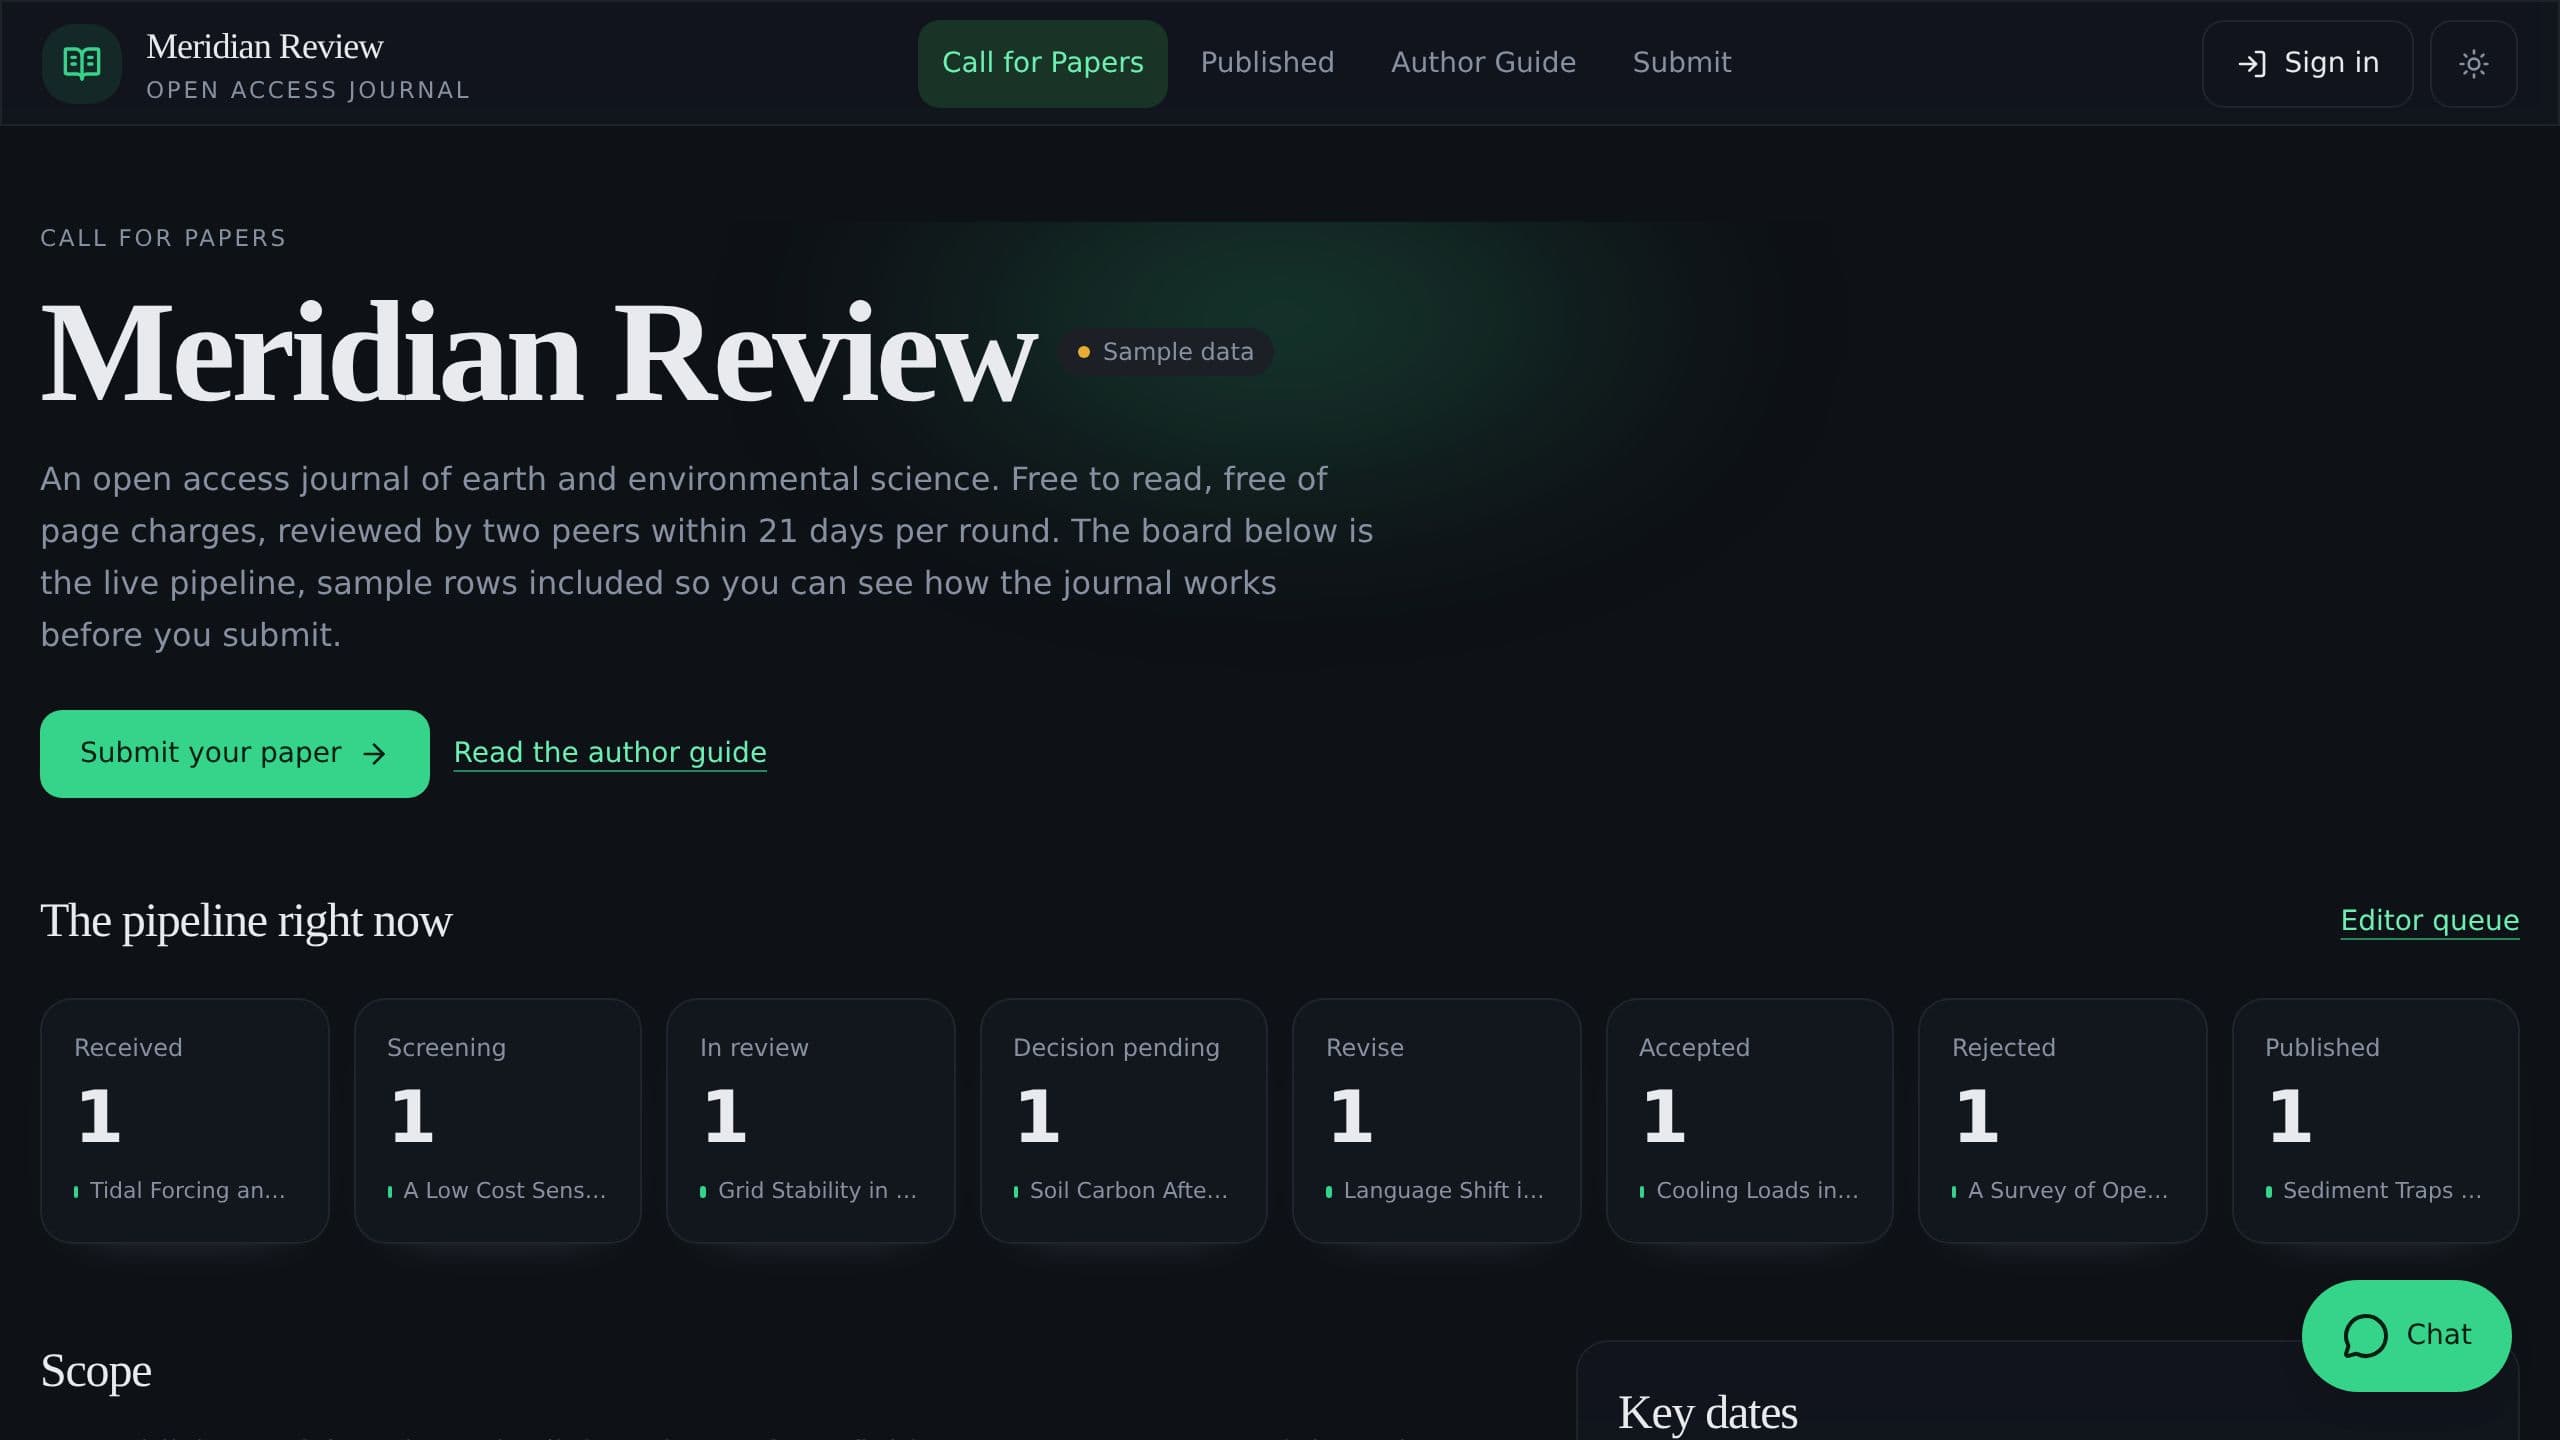Click the CALL FOR PAPERS eyebrow label
Viewport: 2560px width, 1440px height.
pos(163,238)
